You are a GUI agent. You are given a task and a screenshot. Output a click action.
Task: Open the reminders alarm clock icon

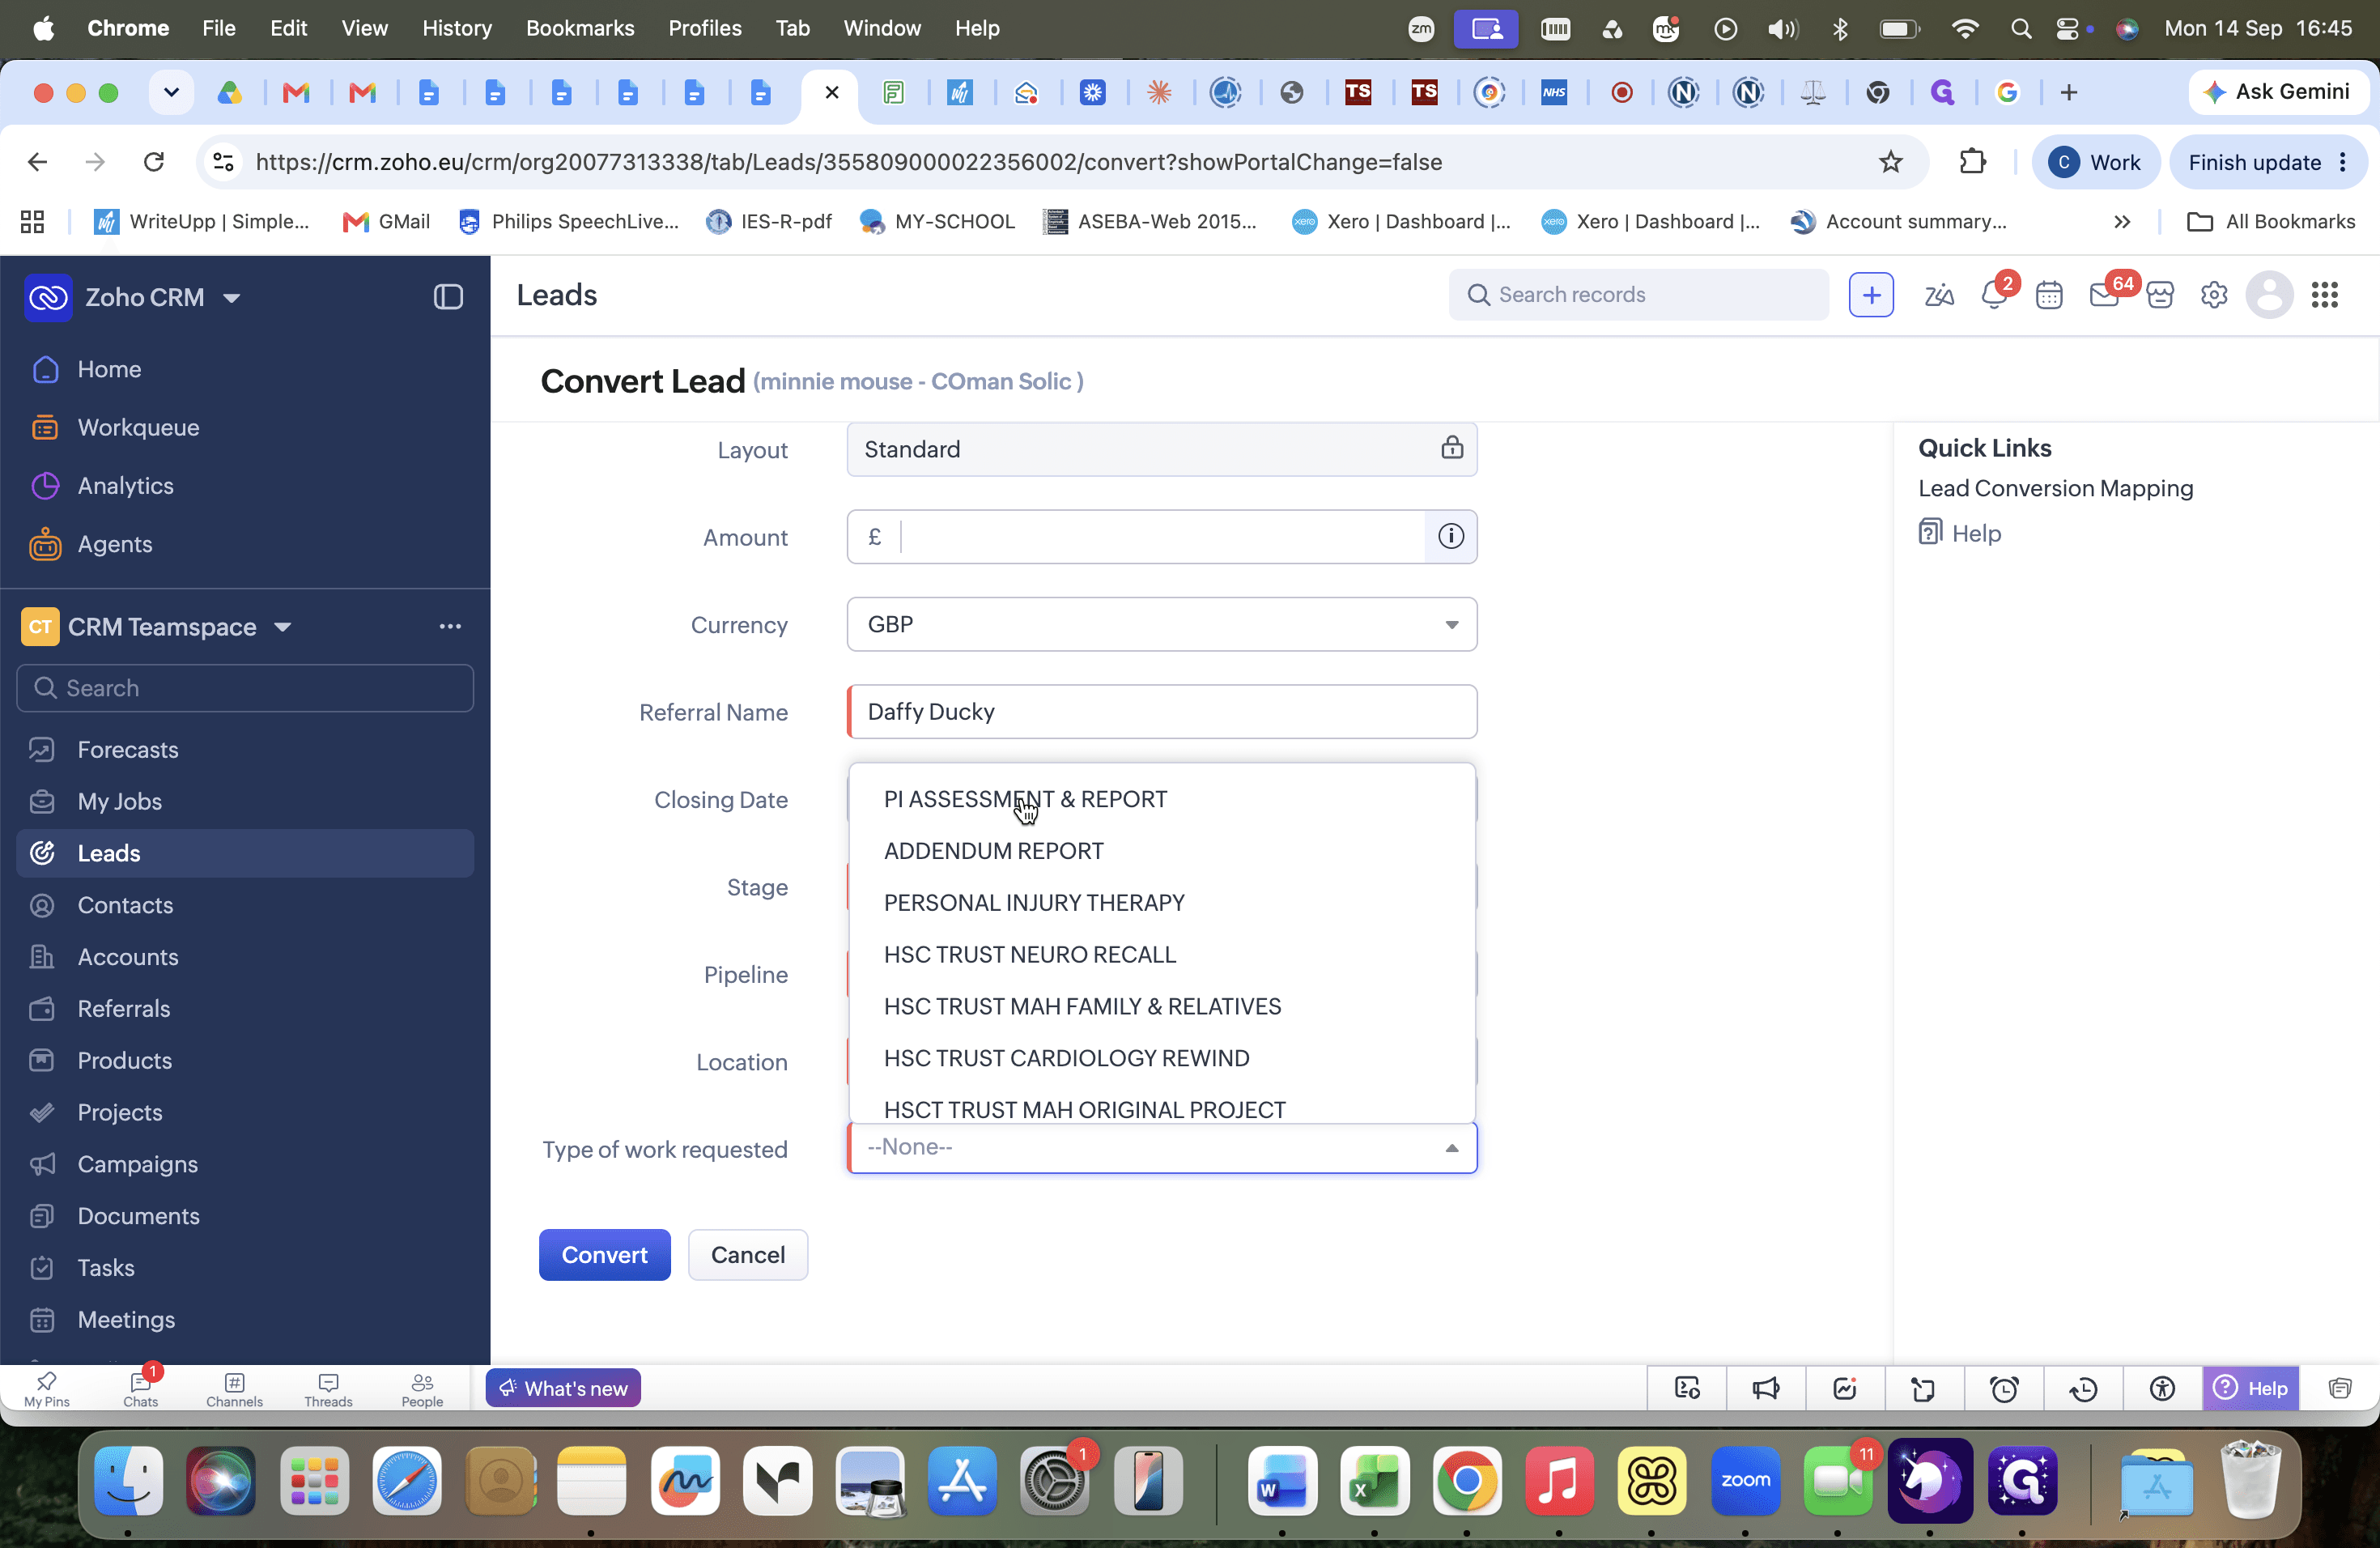click(2004, 1388)
